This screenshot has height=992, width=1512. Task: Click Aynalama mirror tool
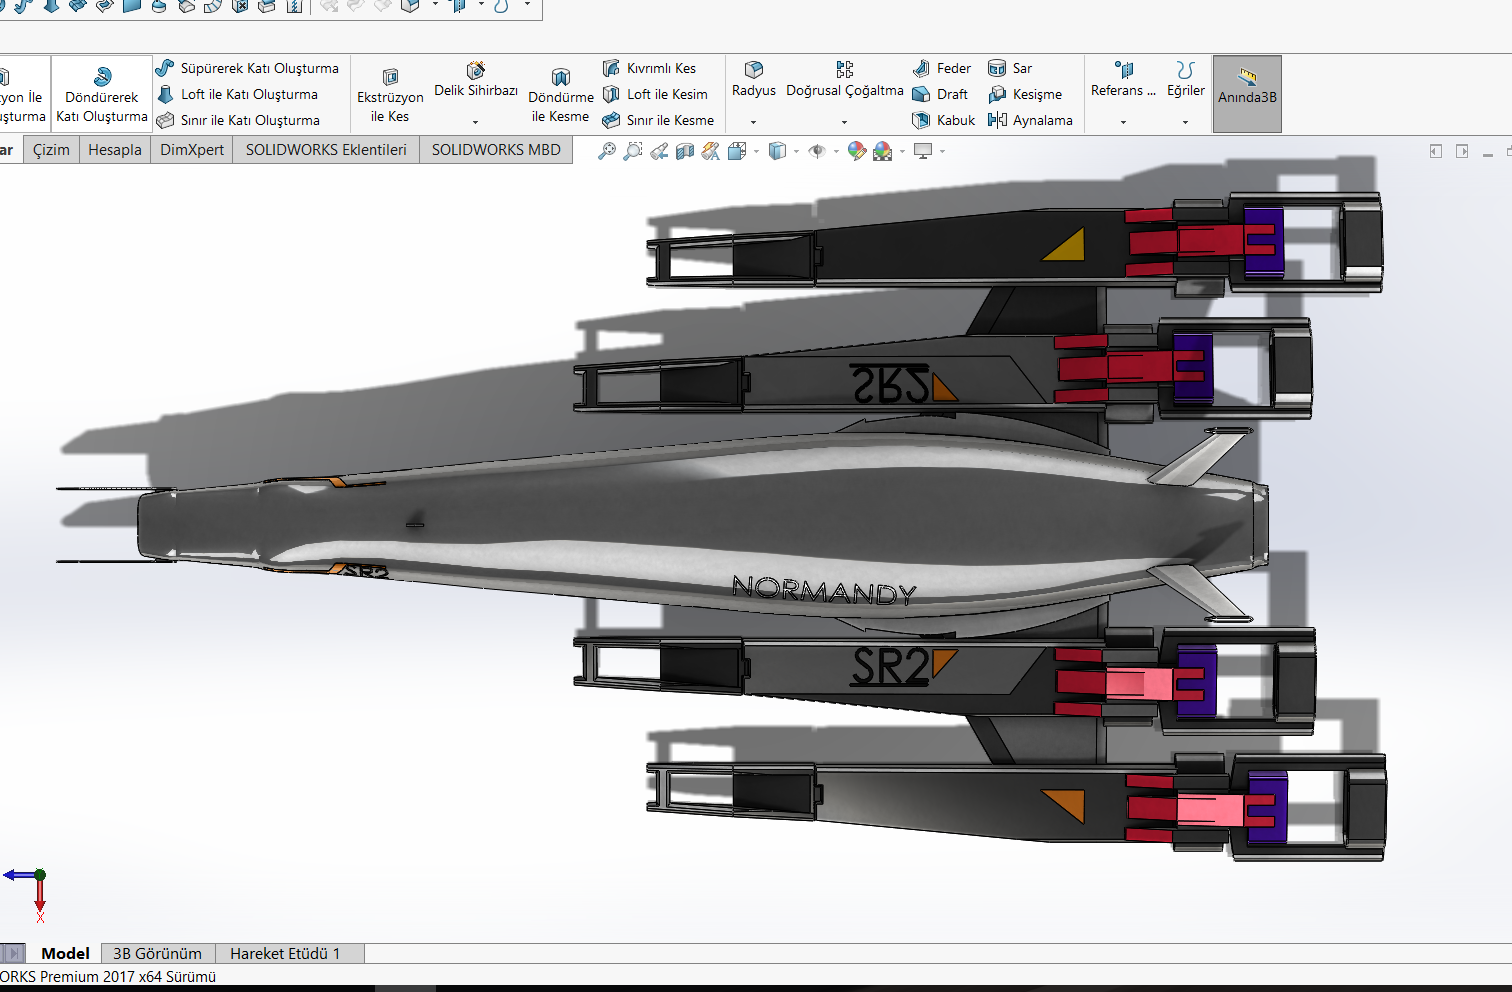pos(1030,120)
